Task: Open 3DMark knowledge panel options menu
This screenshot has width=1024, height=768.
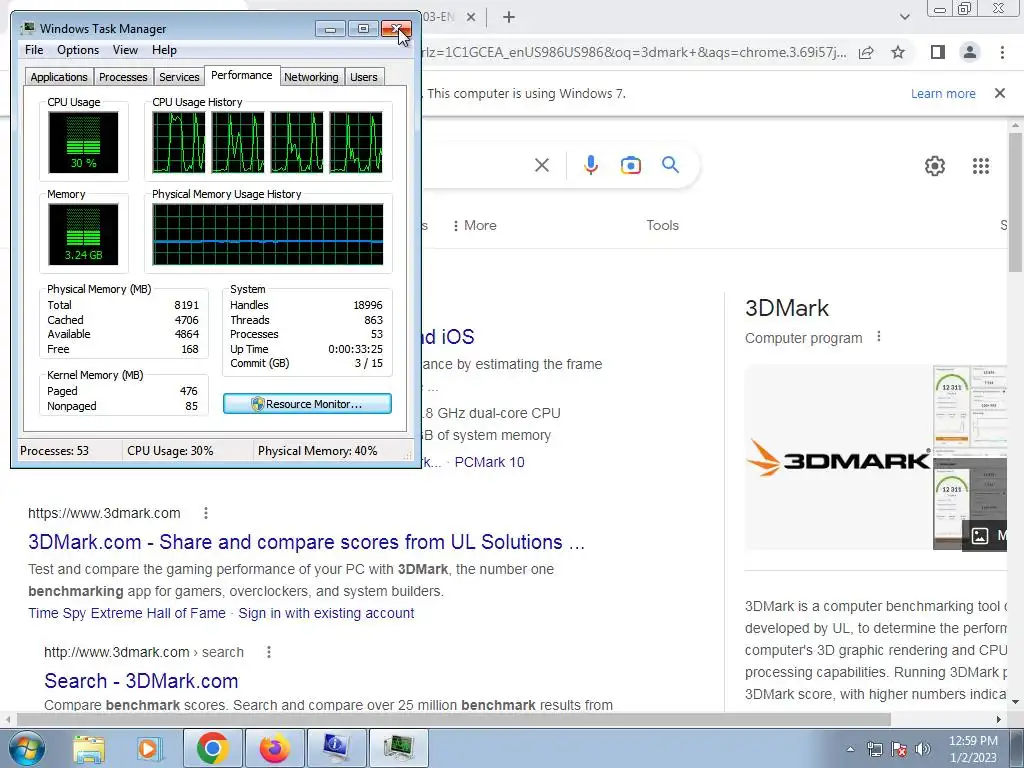Action: (x=879, y=337)
